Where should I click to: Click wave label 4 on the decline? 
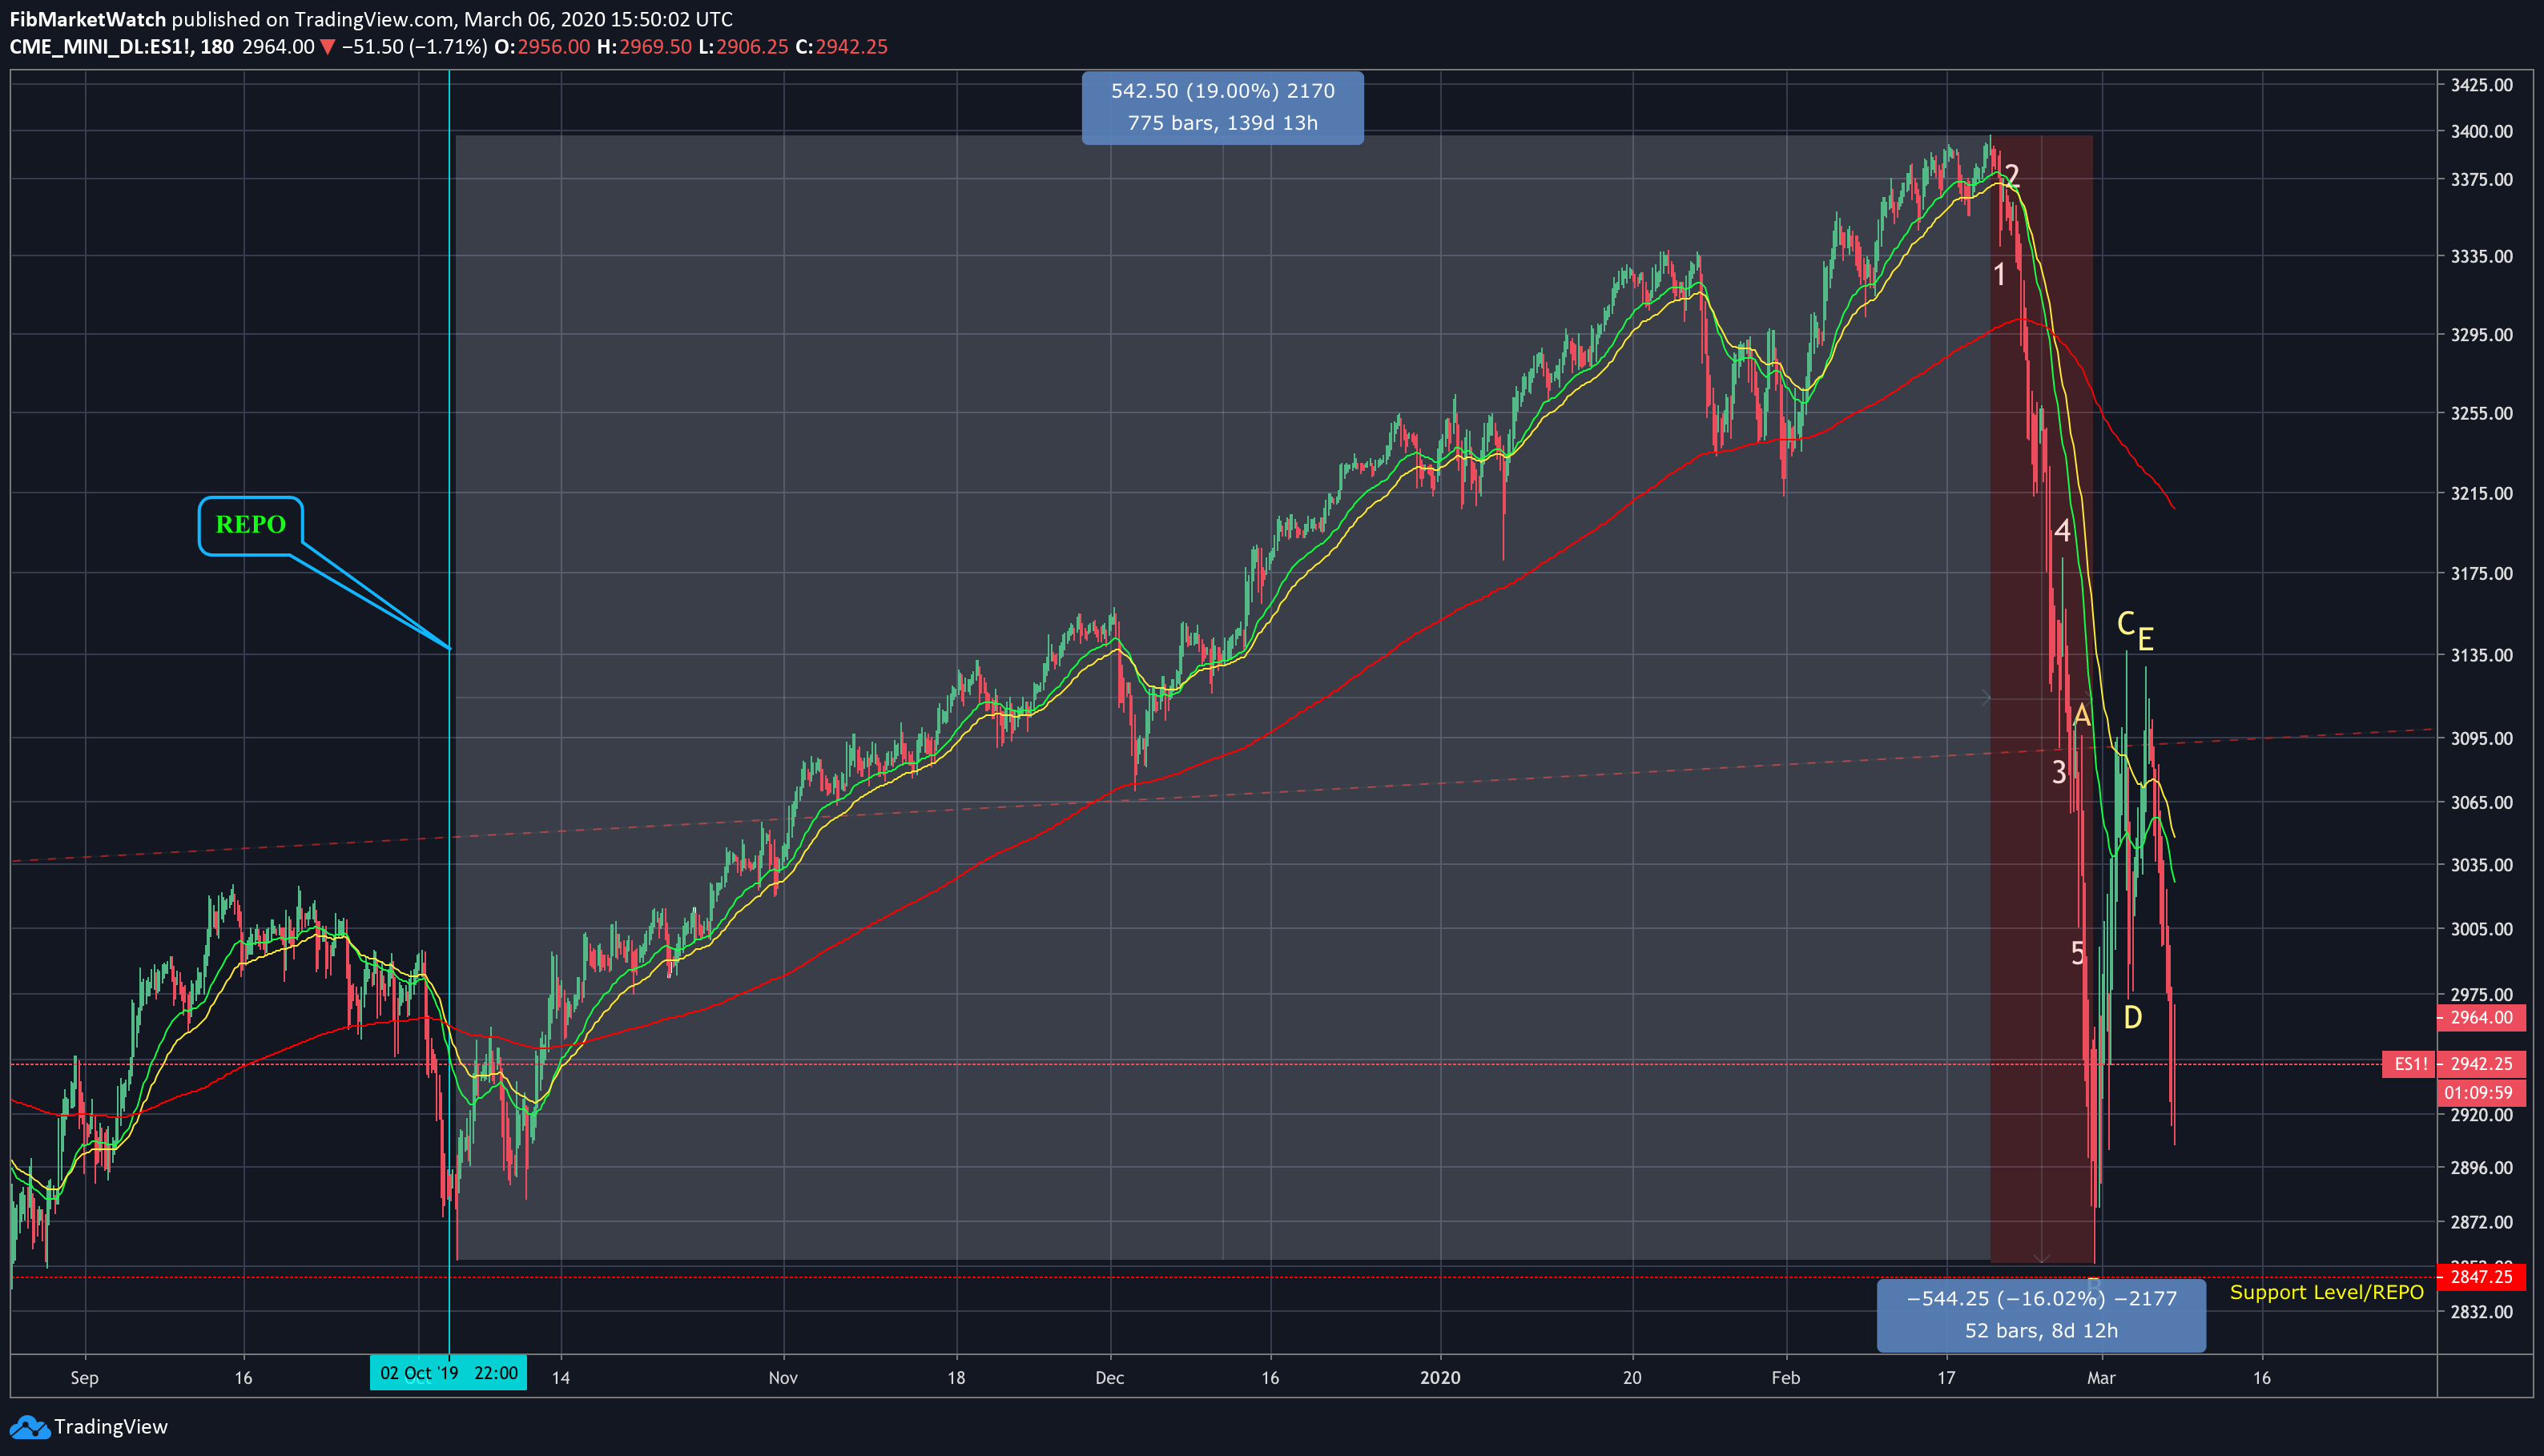(2062, 531)
